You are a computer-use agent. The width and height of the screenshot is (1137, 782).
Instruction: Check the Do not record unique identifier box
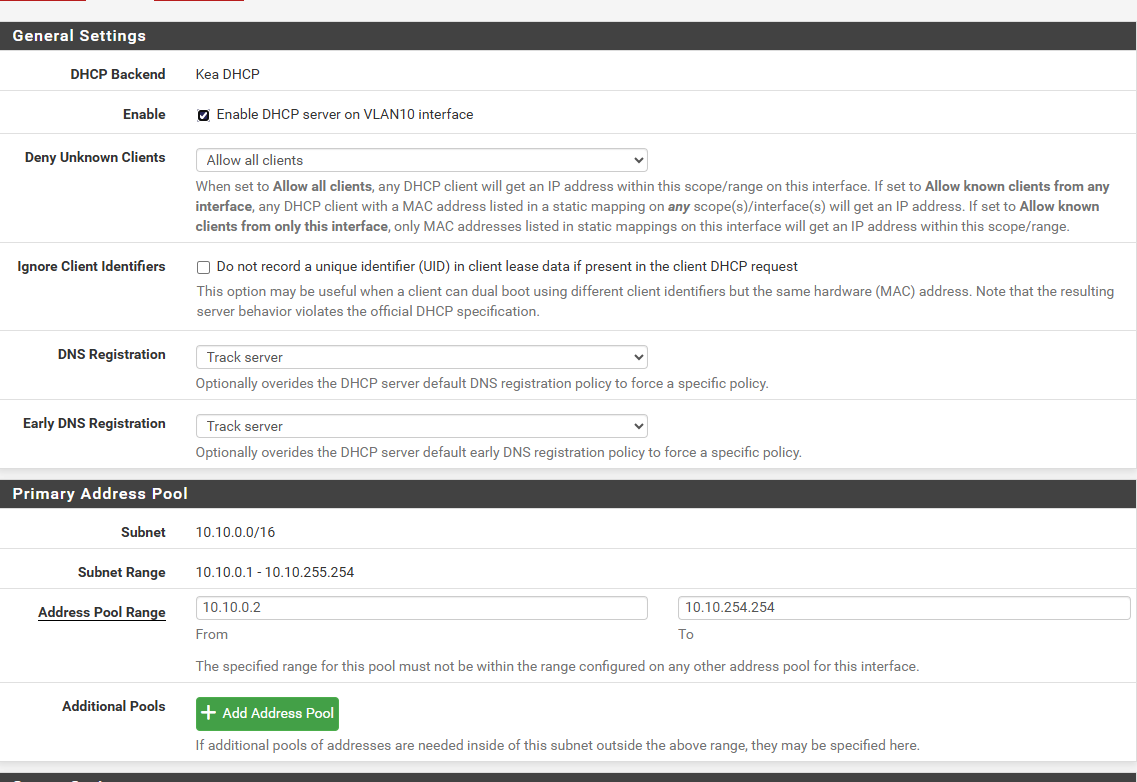203,267
